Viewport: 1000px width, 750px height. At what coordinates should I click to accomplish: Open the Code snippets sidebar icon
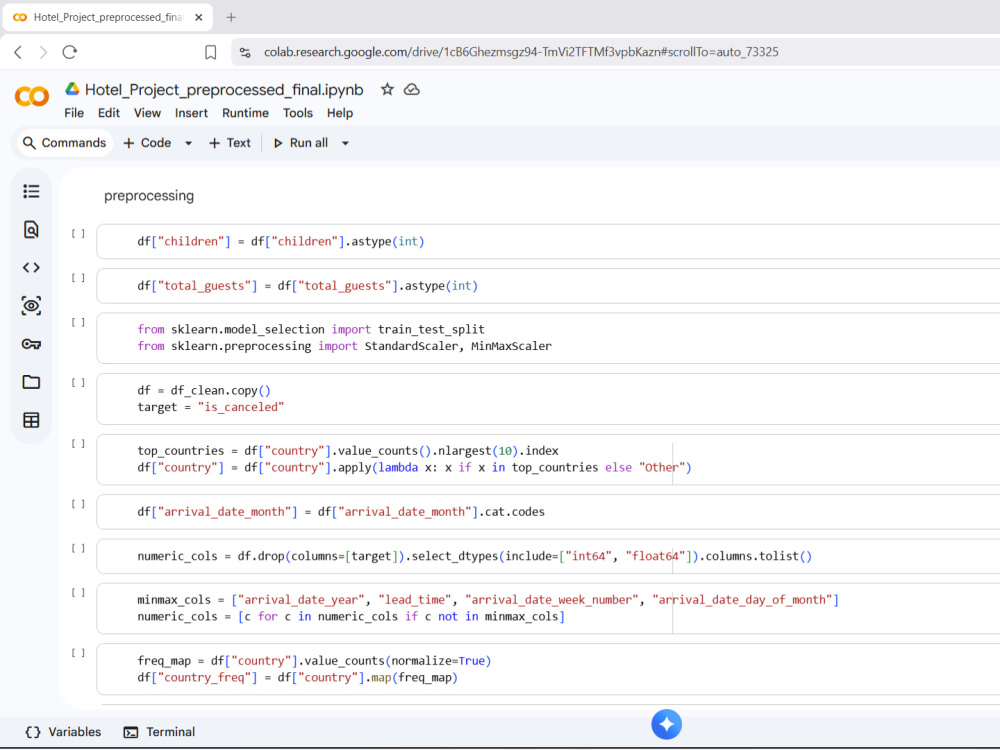pyautogui.click(x=31, y=268)
